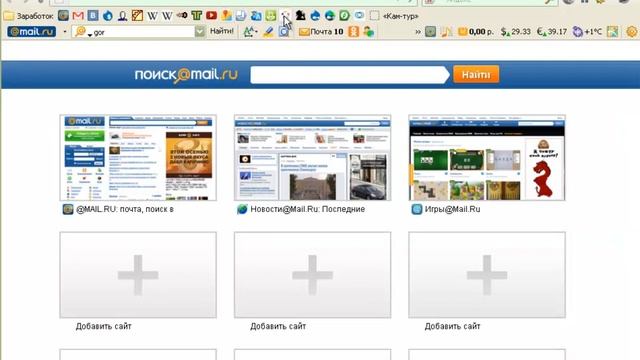Open the mail.ru toolbar logo dropdown arrow
Screen dimensions: 640x360
[x=64, y=32]
